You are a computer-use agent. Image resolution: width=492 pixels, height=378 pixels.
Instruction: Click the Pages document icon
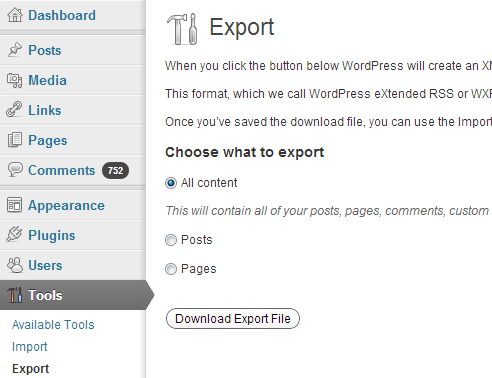pyautogui.click(x=15, y=140)
